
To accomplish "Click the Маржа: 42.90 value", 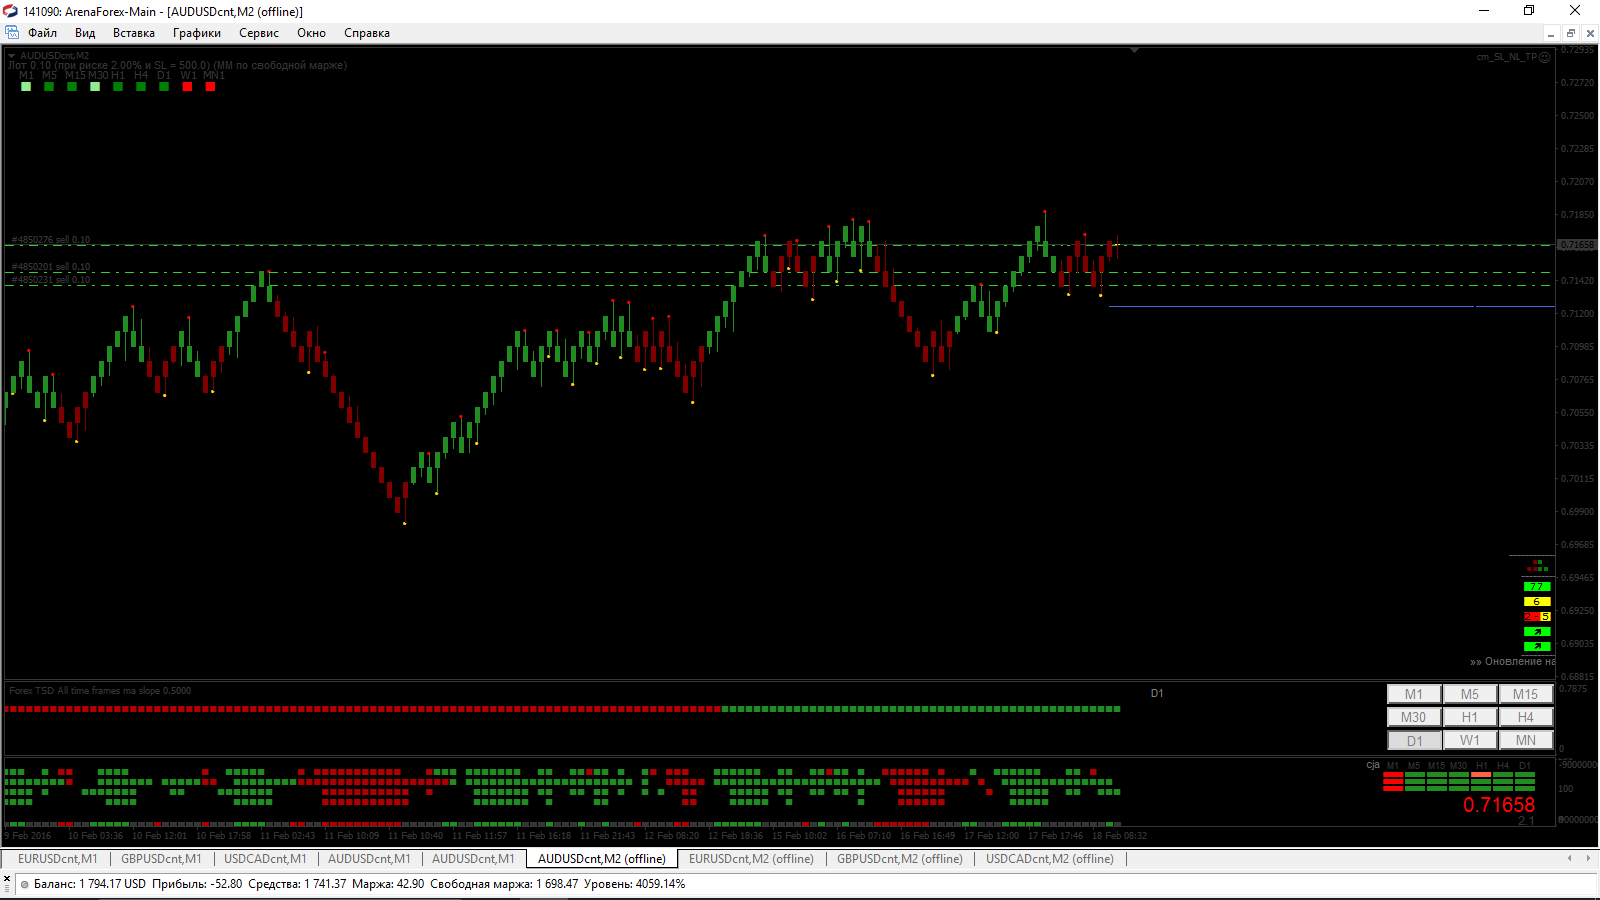I will coord(388,885).
